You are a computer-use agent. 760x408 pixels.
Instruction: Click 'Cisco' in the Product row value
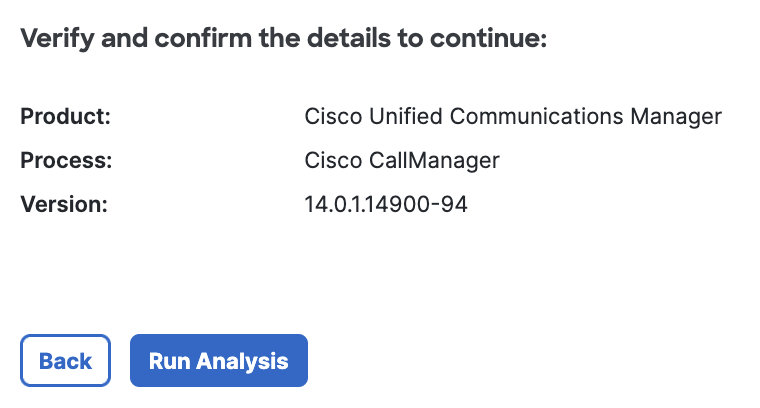pos(329,116)
